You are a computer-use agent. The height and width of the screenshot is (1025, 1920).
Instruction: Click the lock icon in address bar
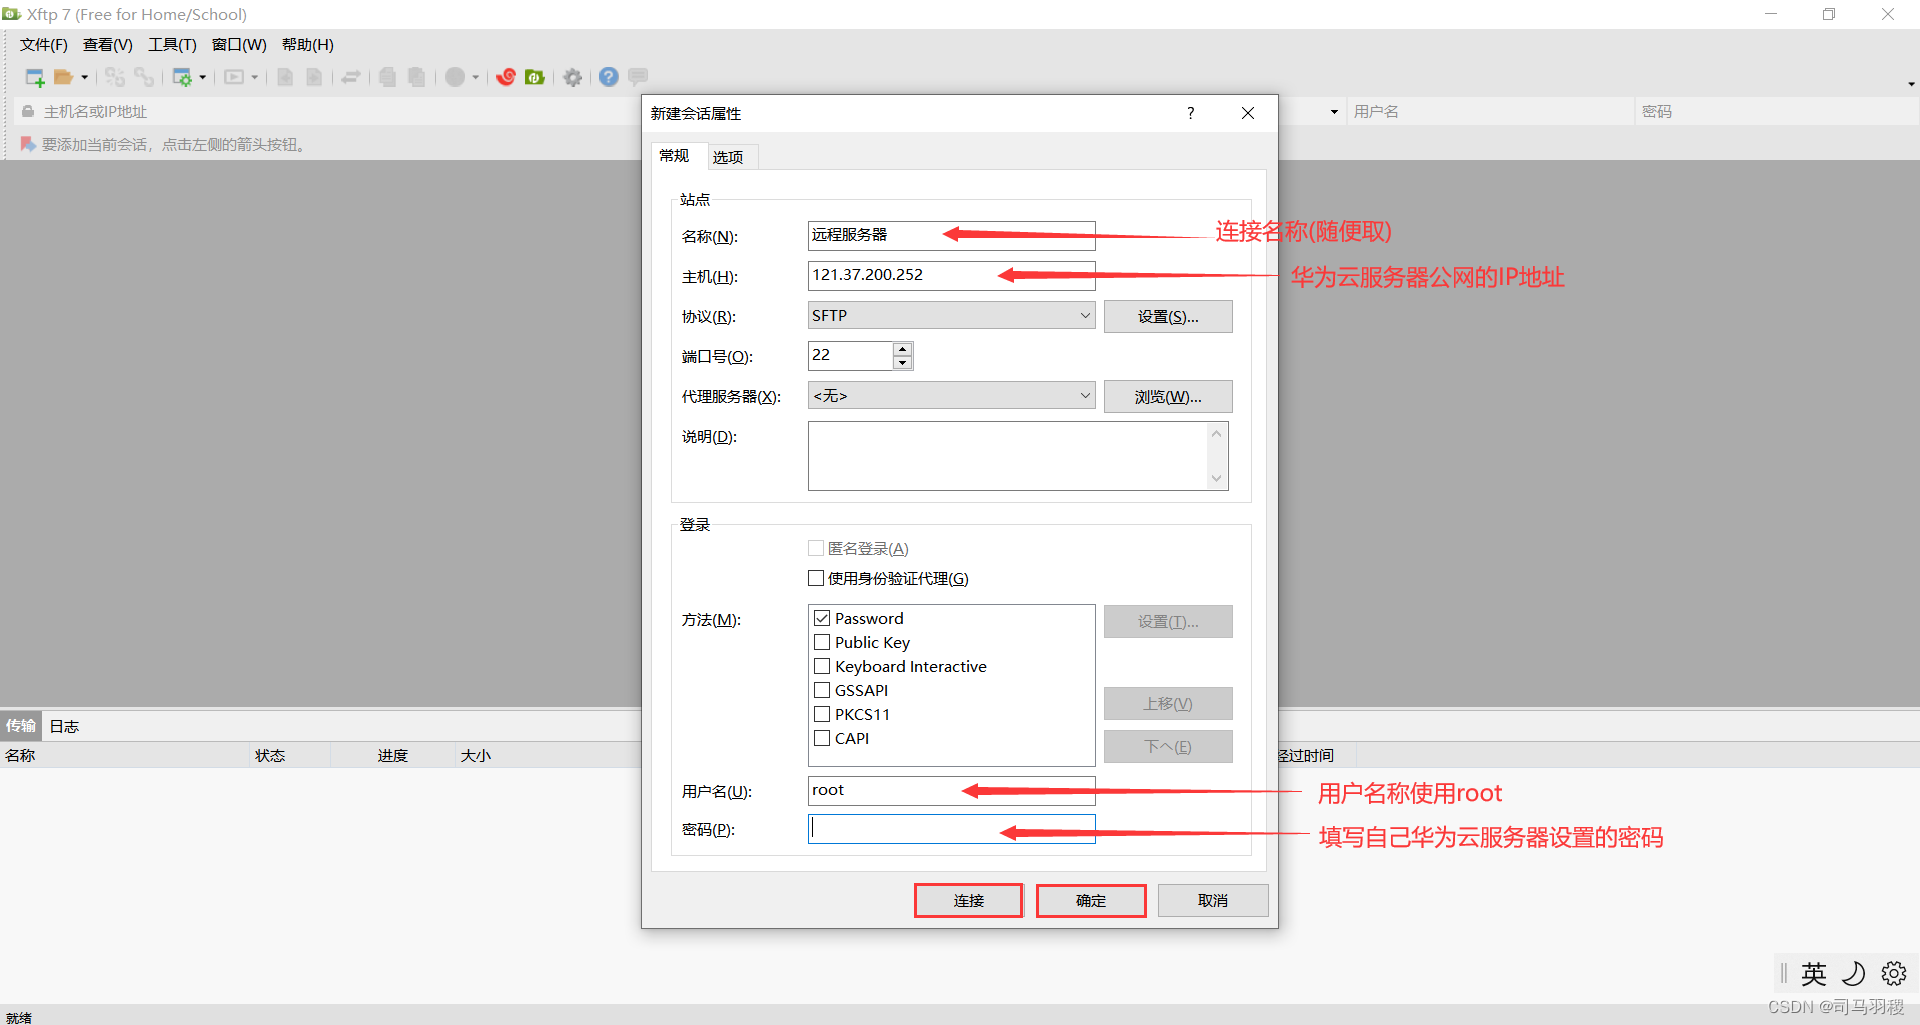28,112
